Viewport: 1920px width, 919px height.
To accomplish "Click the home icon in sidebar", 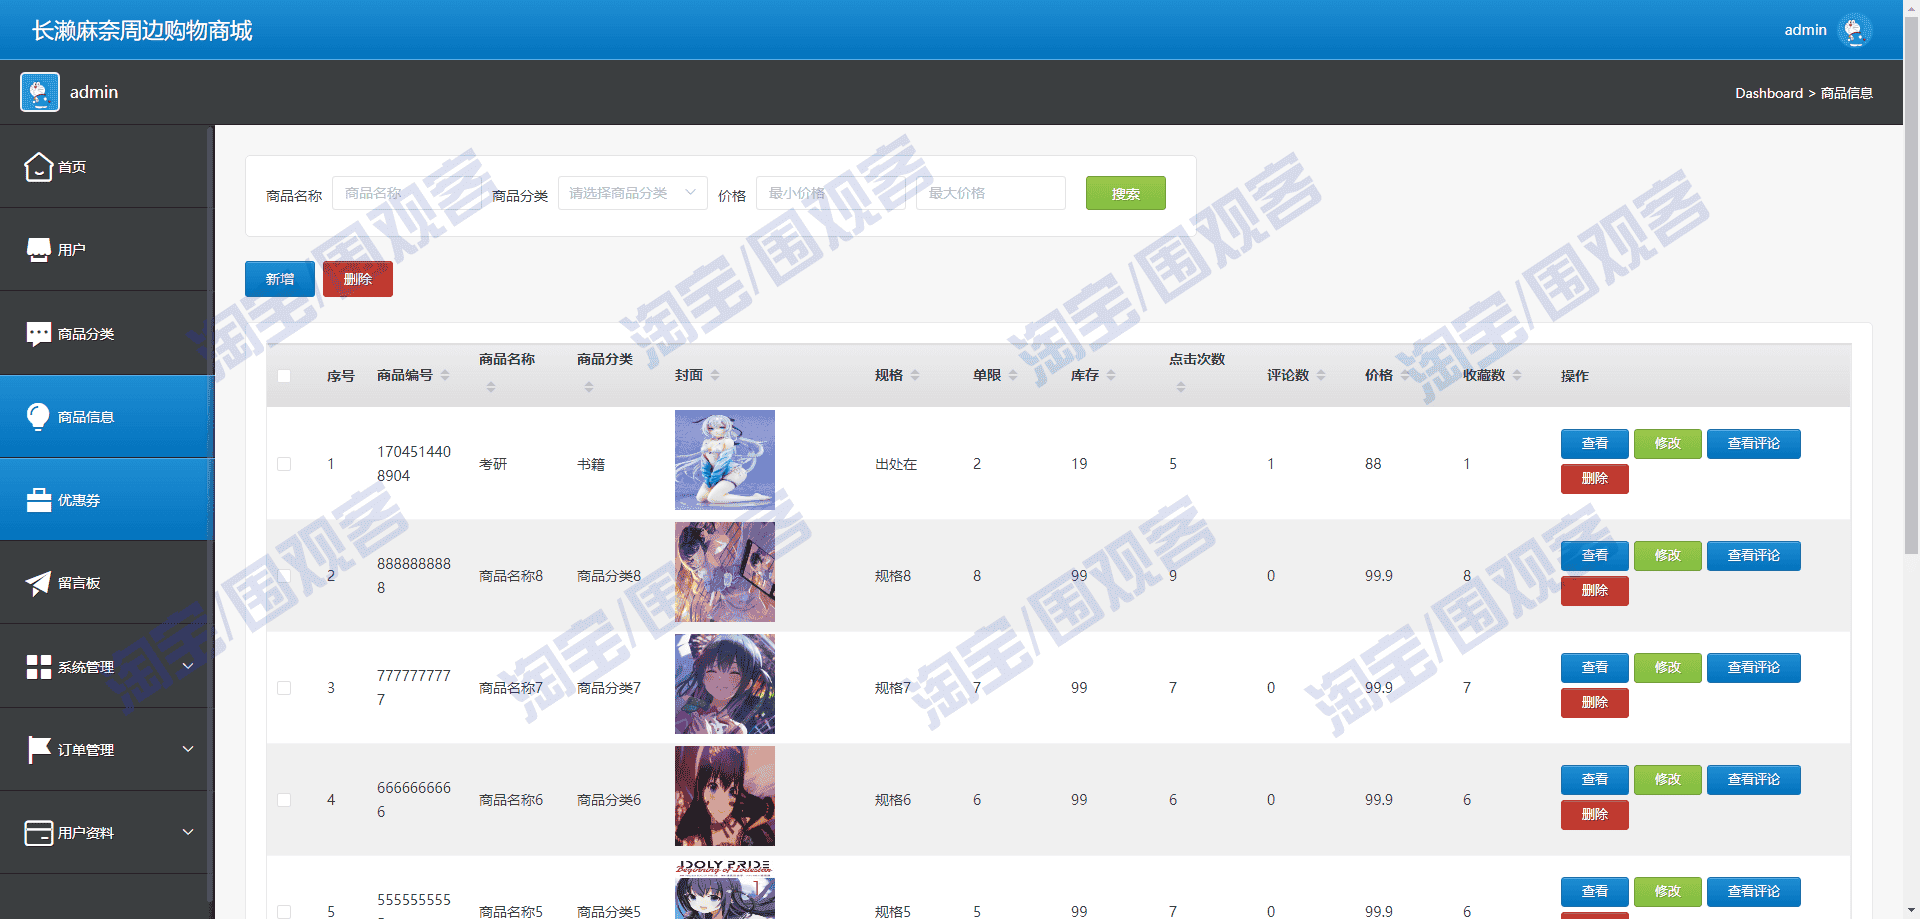I will click(x=38, y=167).
